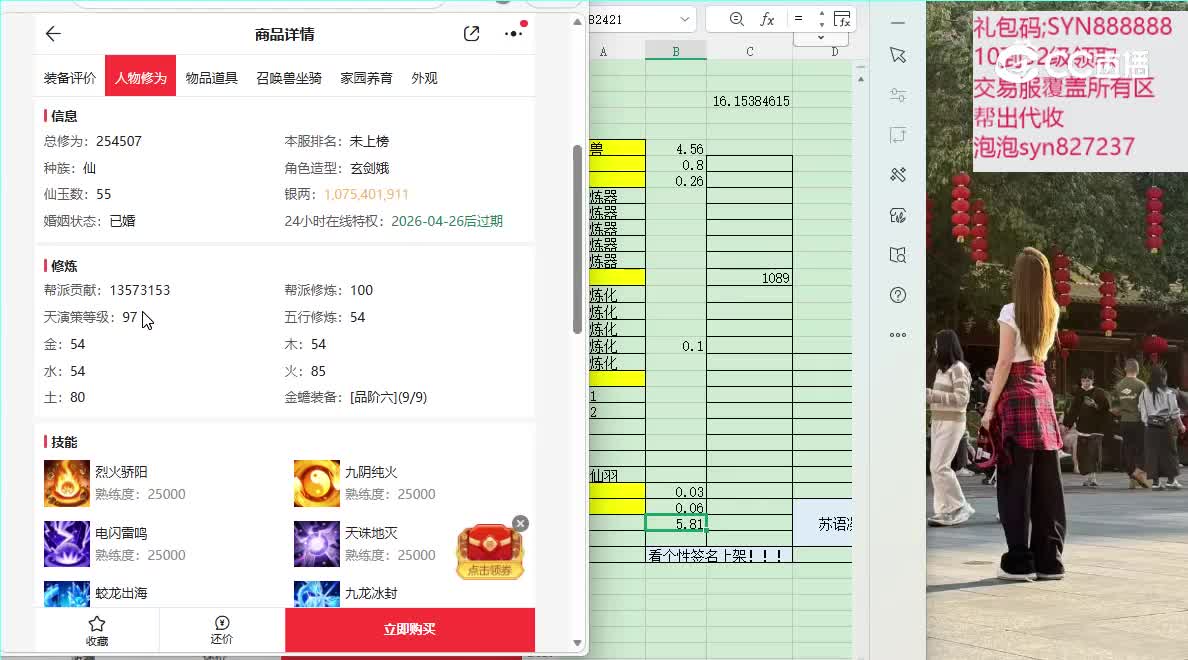Click the formula bar stepper up arrow

pos(822,14)
